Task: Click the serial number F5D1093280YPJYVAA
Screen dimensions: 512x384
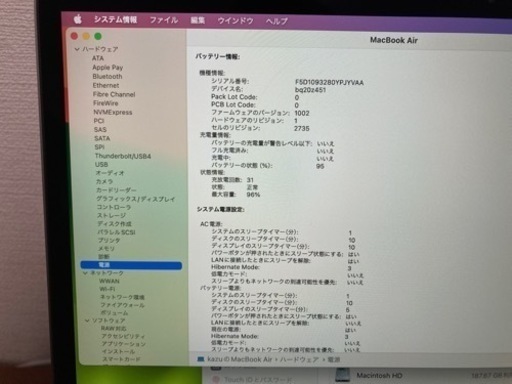Action: pyautogui.click(x=329, y=82)
